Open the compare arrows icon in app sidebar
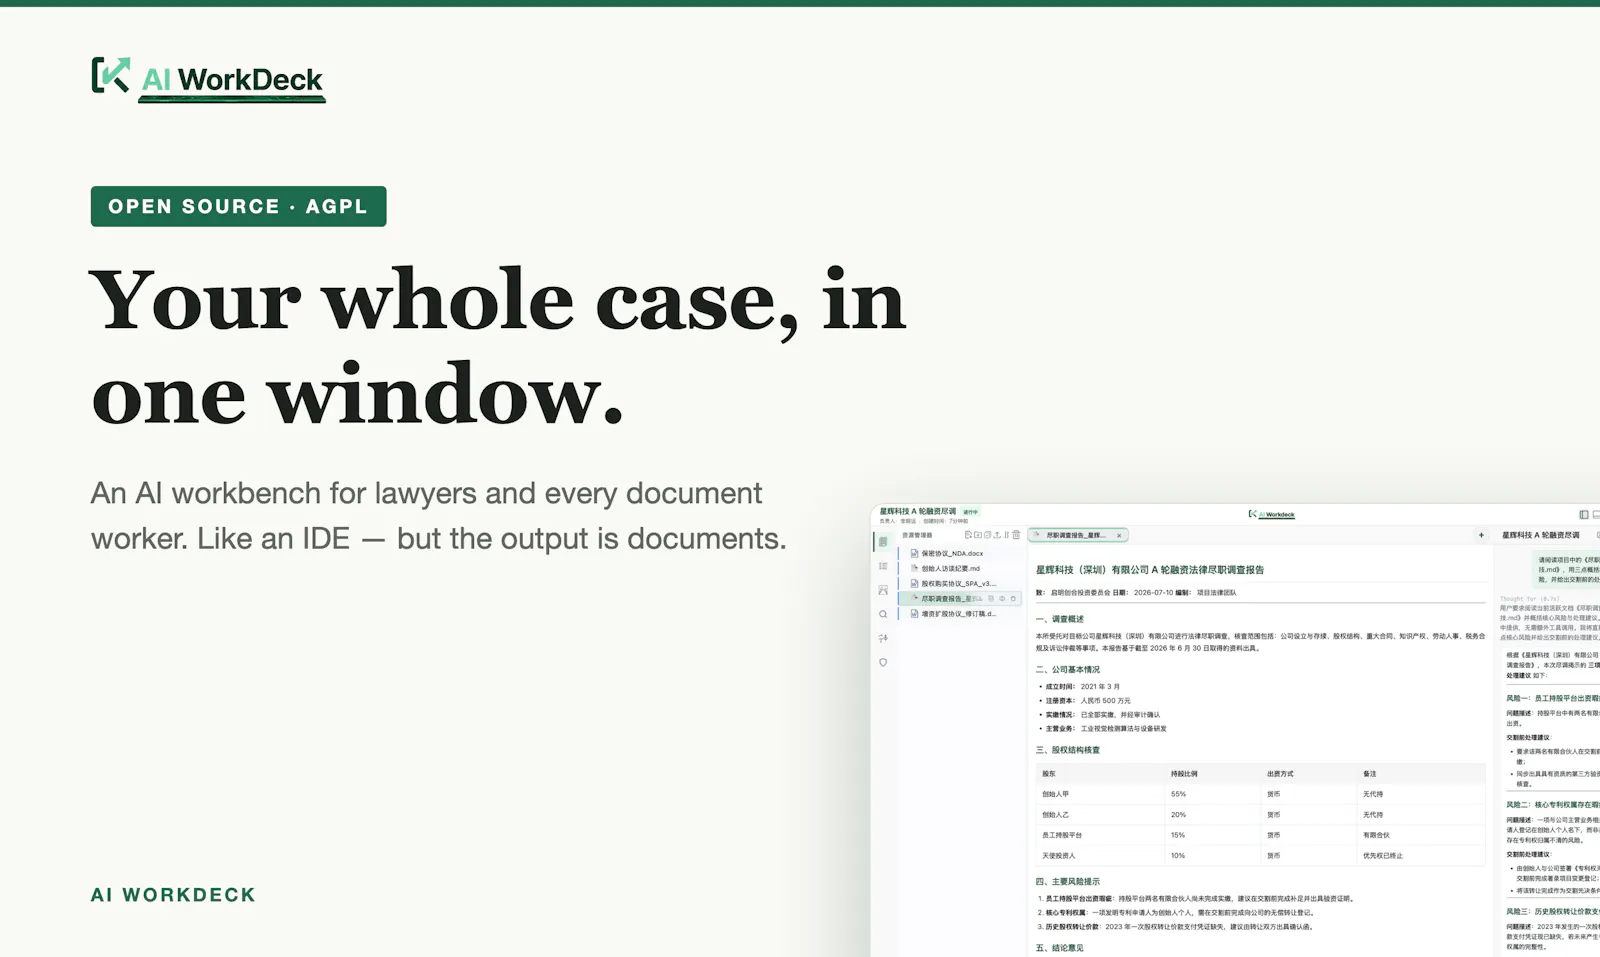The image size is (1600, 957). coord(883,638)
